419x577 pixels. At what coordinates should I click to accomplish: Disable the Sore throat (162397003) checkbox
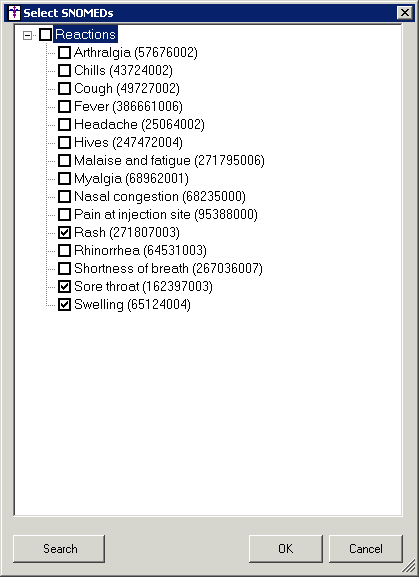64,287
